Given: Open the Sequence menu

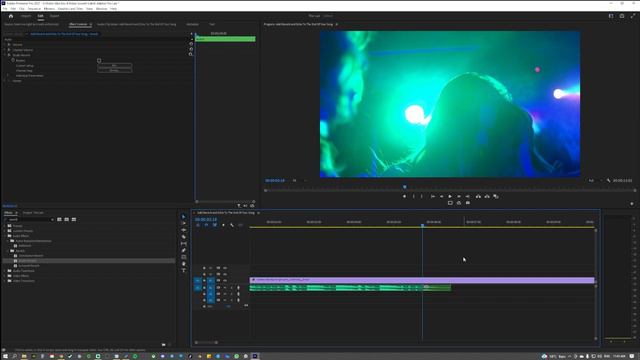Looking at the screenshot, I should [x=34, y=9].
